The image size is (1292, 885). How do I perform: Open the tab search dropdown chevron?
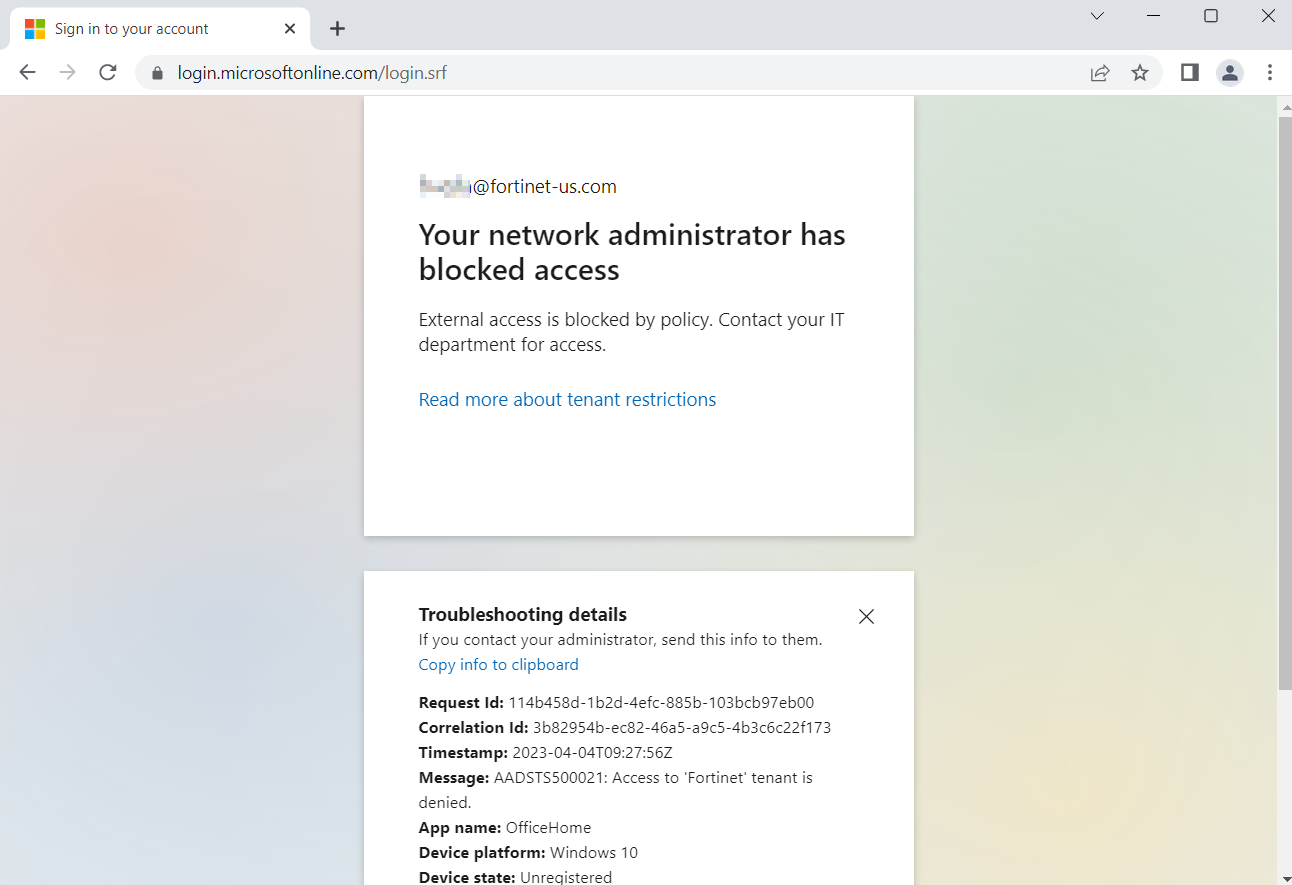coord(1097,16)
